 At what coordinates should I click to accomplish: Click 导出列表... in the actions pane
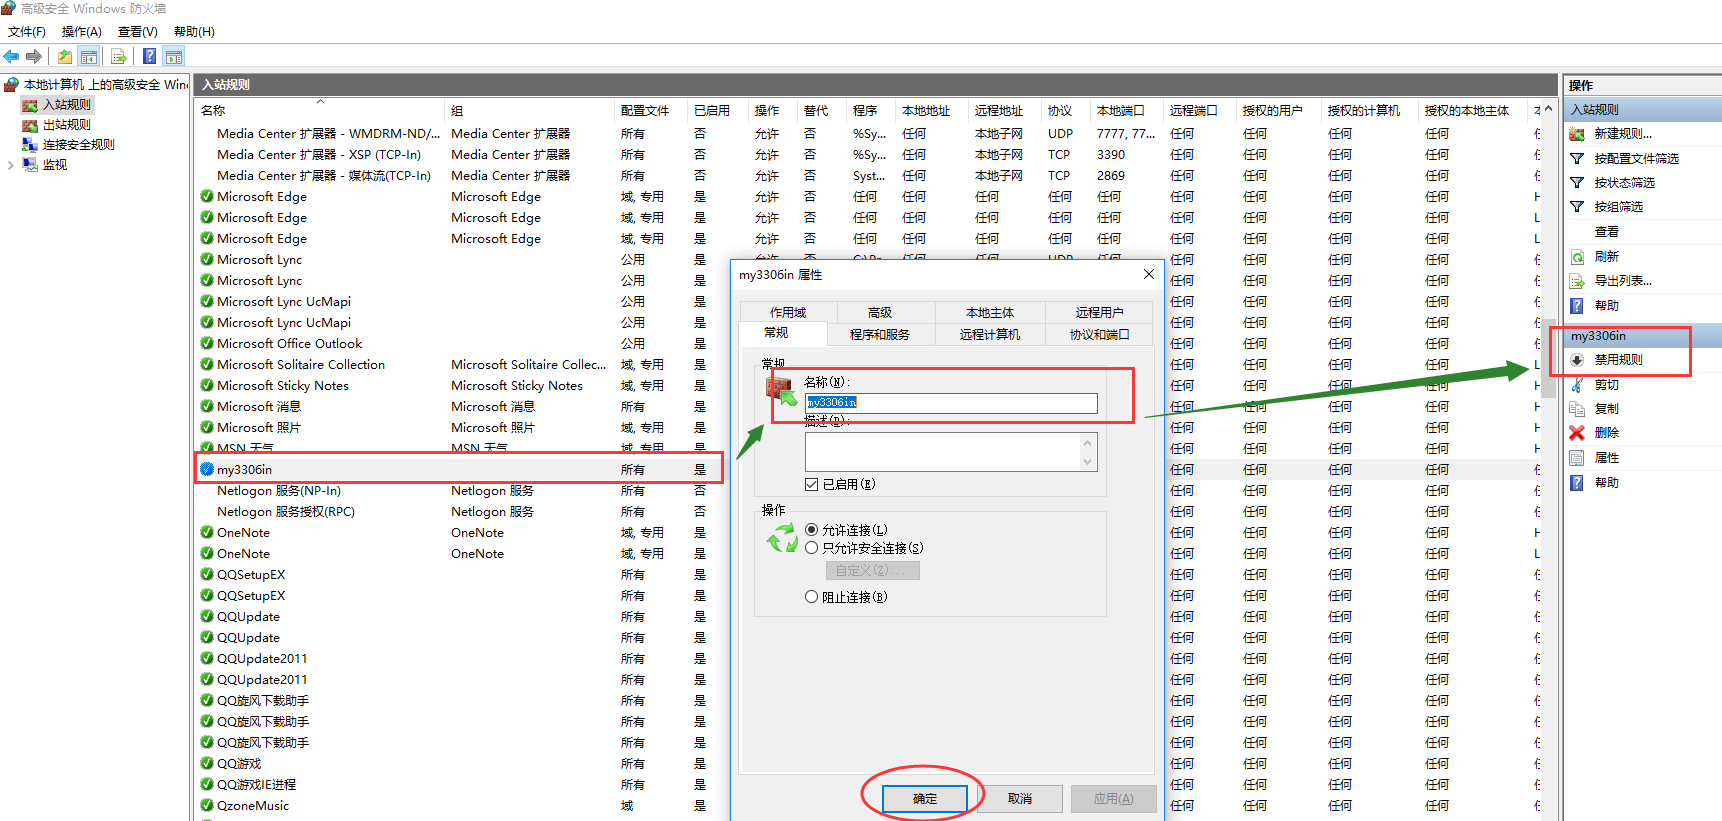(1623, 280)
